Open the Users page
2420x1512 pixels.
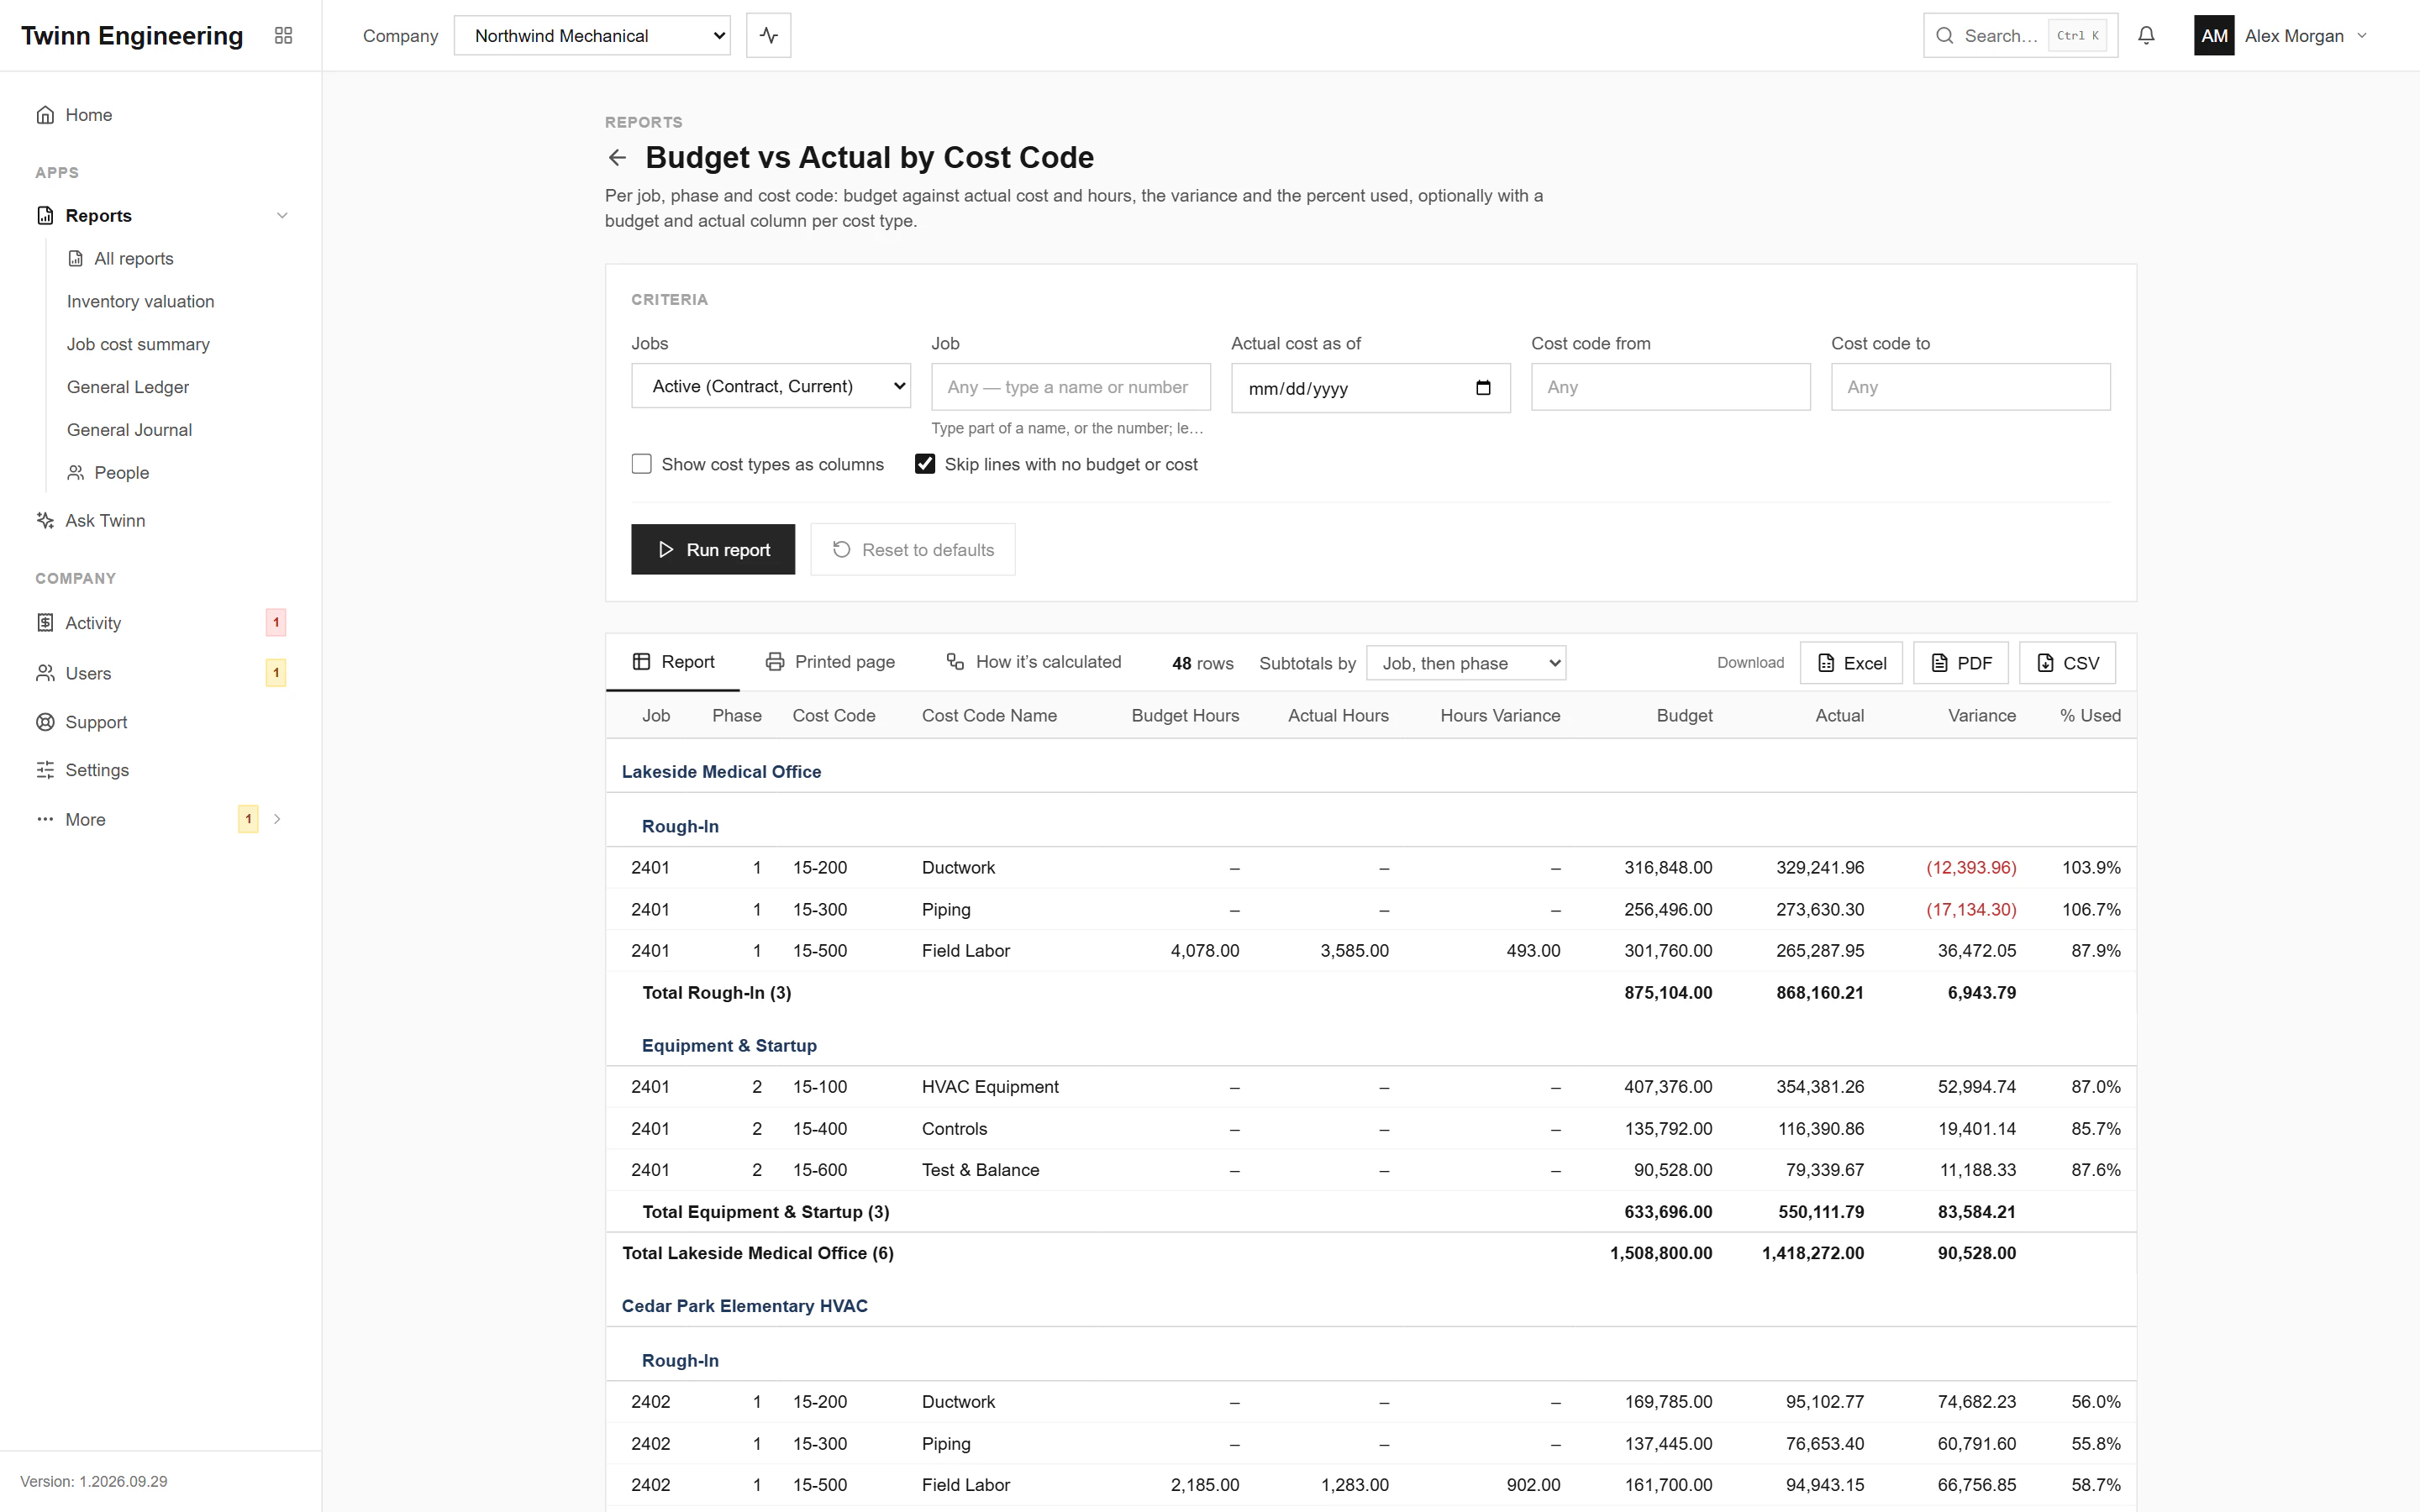tap(160, 673)
